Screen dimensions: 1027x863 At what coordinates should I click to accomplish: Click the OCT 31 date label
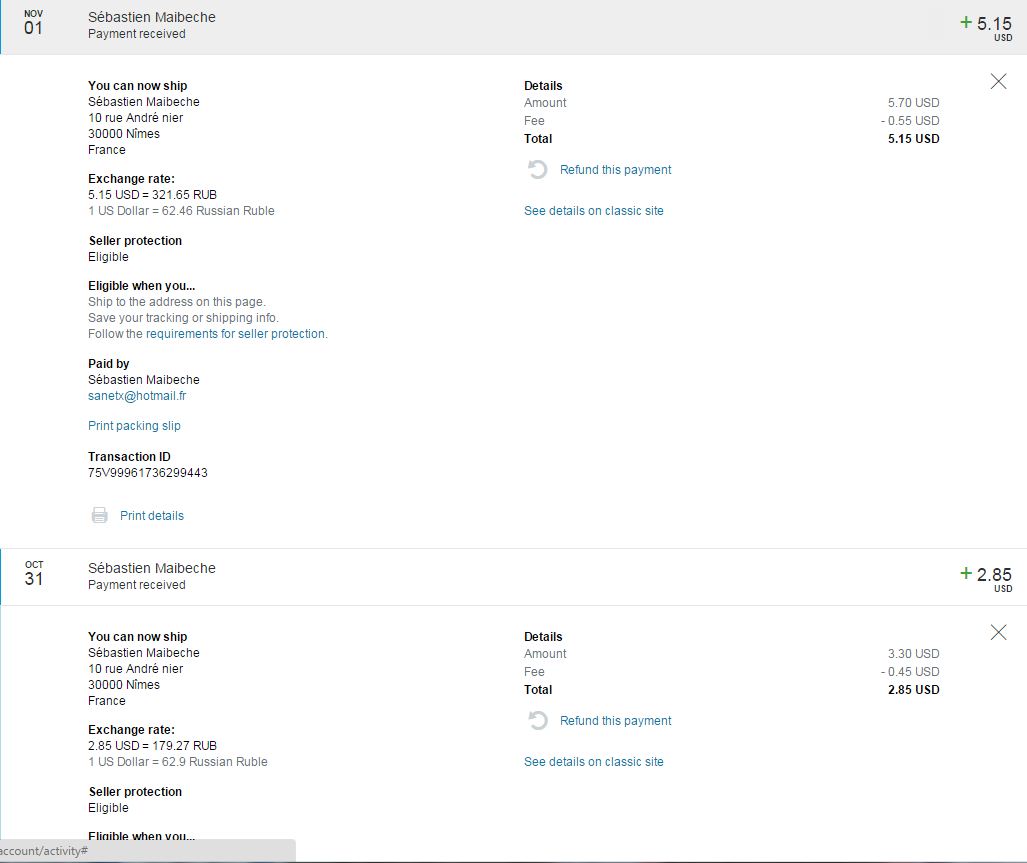[x=34, y=574]
